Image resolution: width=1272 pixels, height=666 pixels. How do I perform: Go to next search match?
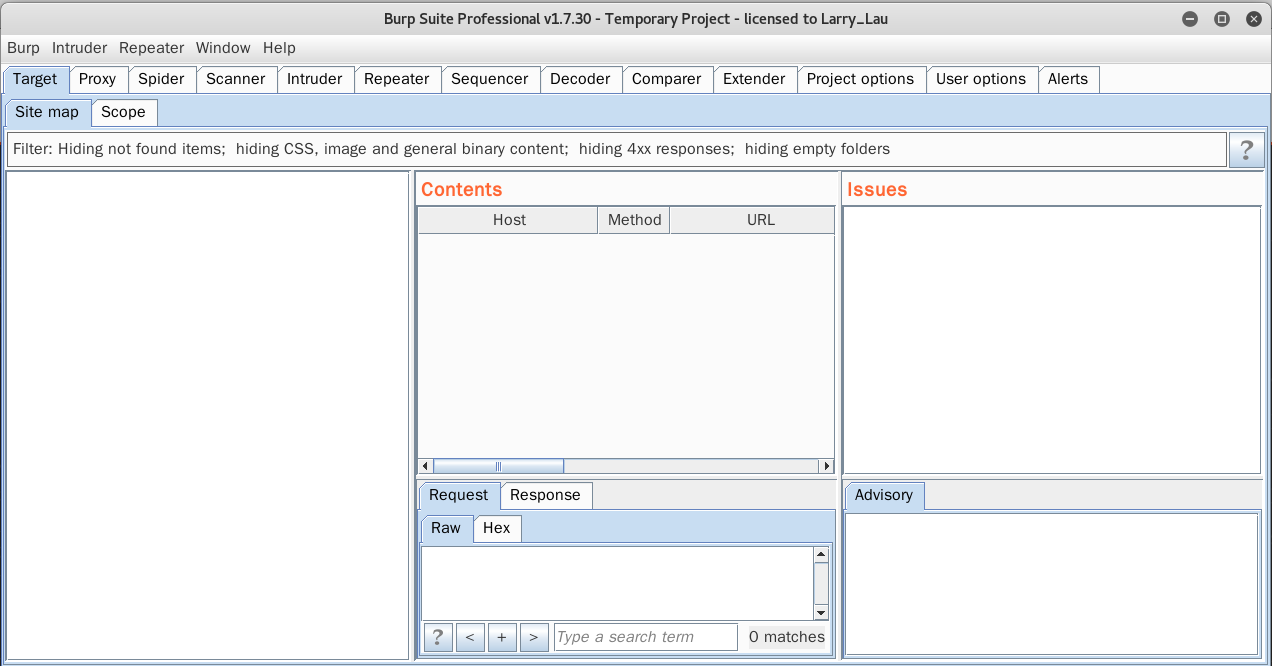coord(534,637)
